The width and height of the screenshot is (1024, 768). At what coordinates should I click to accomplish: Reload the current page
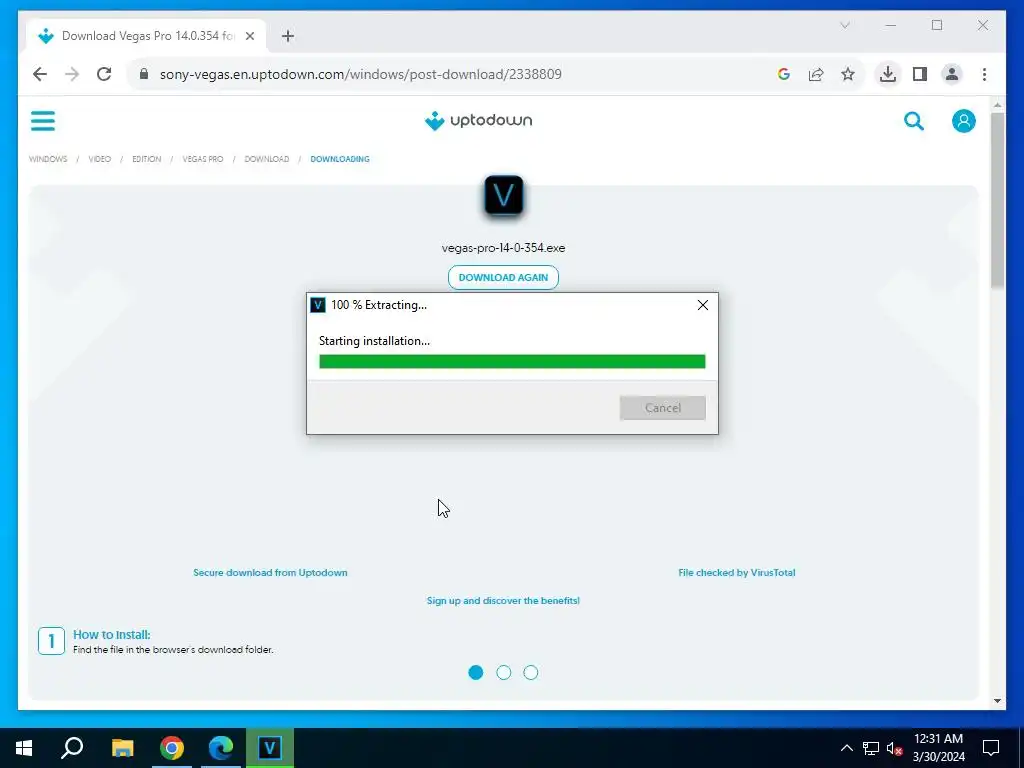click(104, 74)
